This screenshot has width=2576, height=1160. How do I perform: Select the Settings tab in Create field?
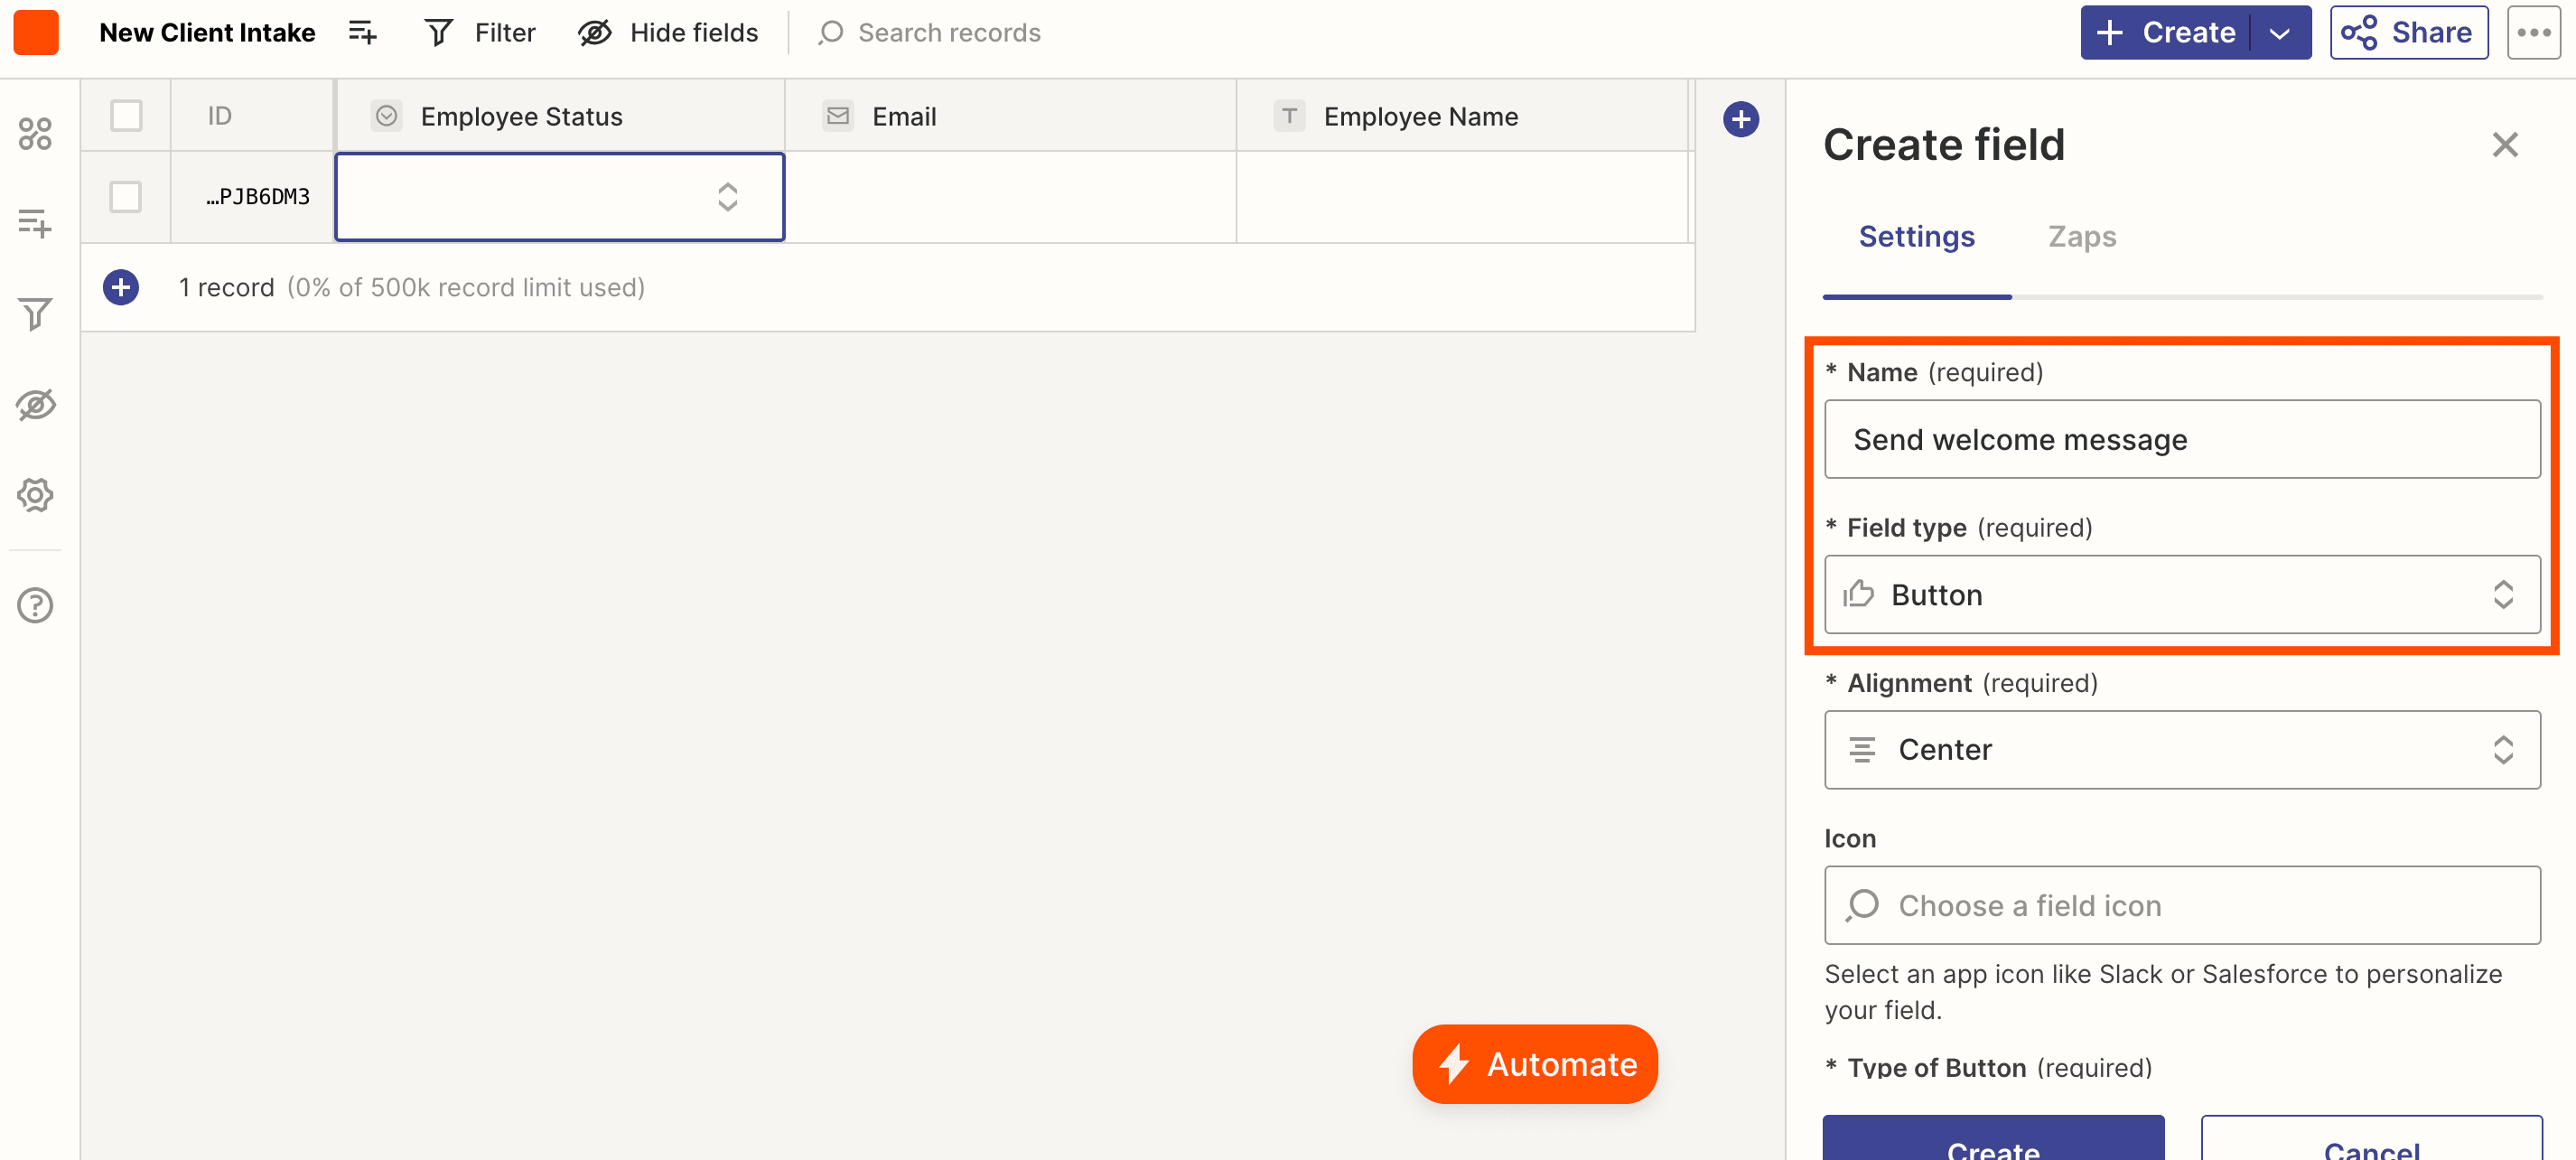[x=1918, y=235]
